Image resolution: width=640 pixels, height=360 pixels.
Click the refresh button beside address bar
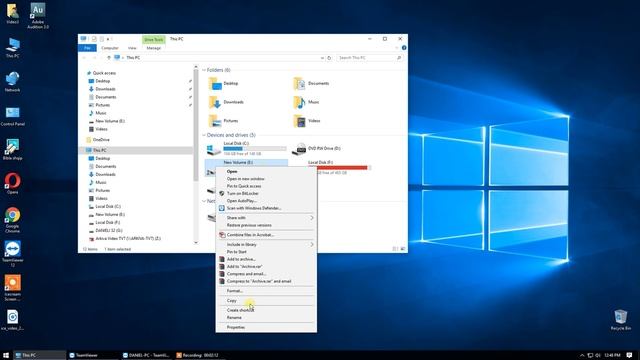coord(329,58)
